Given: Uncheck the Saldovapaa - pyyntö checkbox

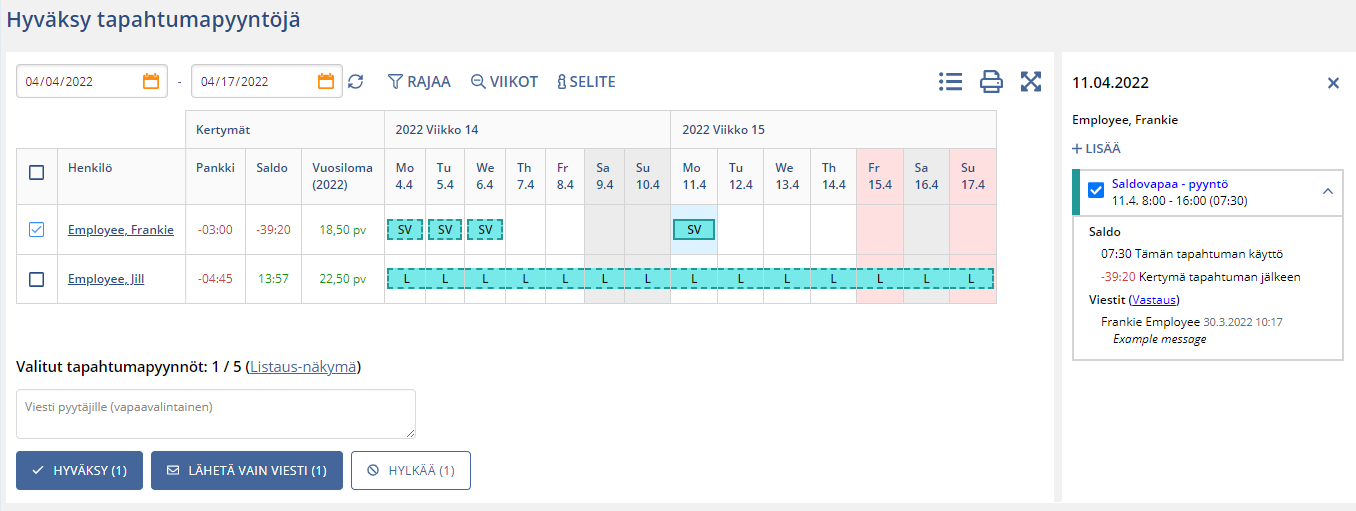Looking at the screenshot, I should click(1096, 190).
